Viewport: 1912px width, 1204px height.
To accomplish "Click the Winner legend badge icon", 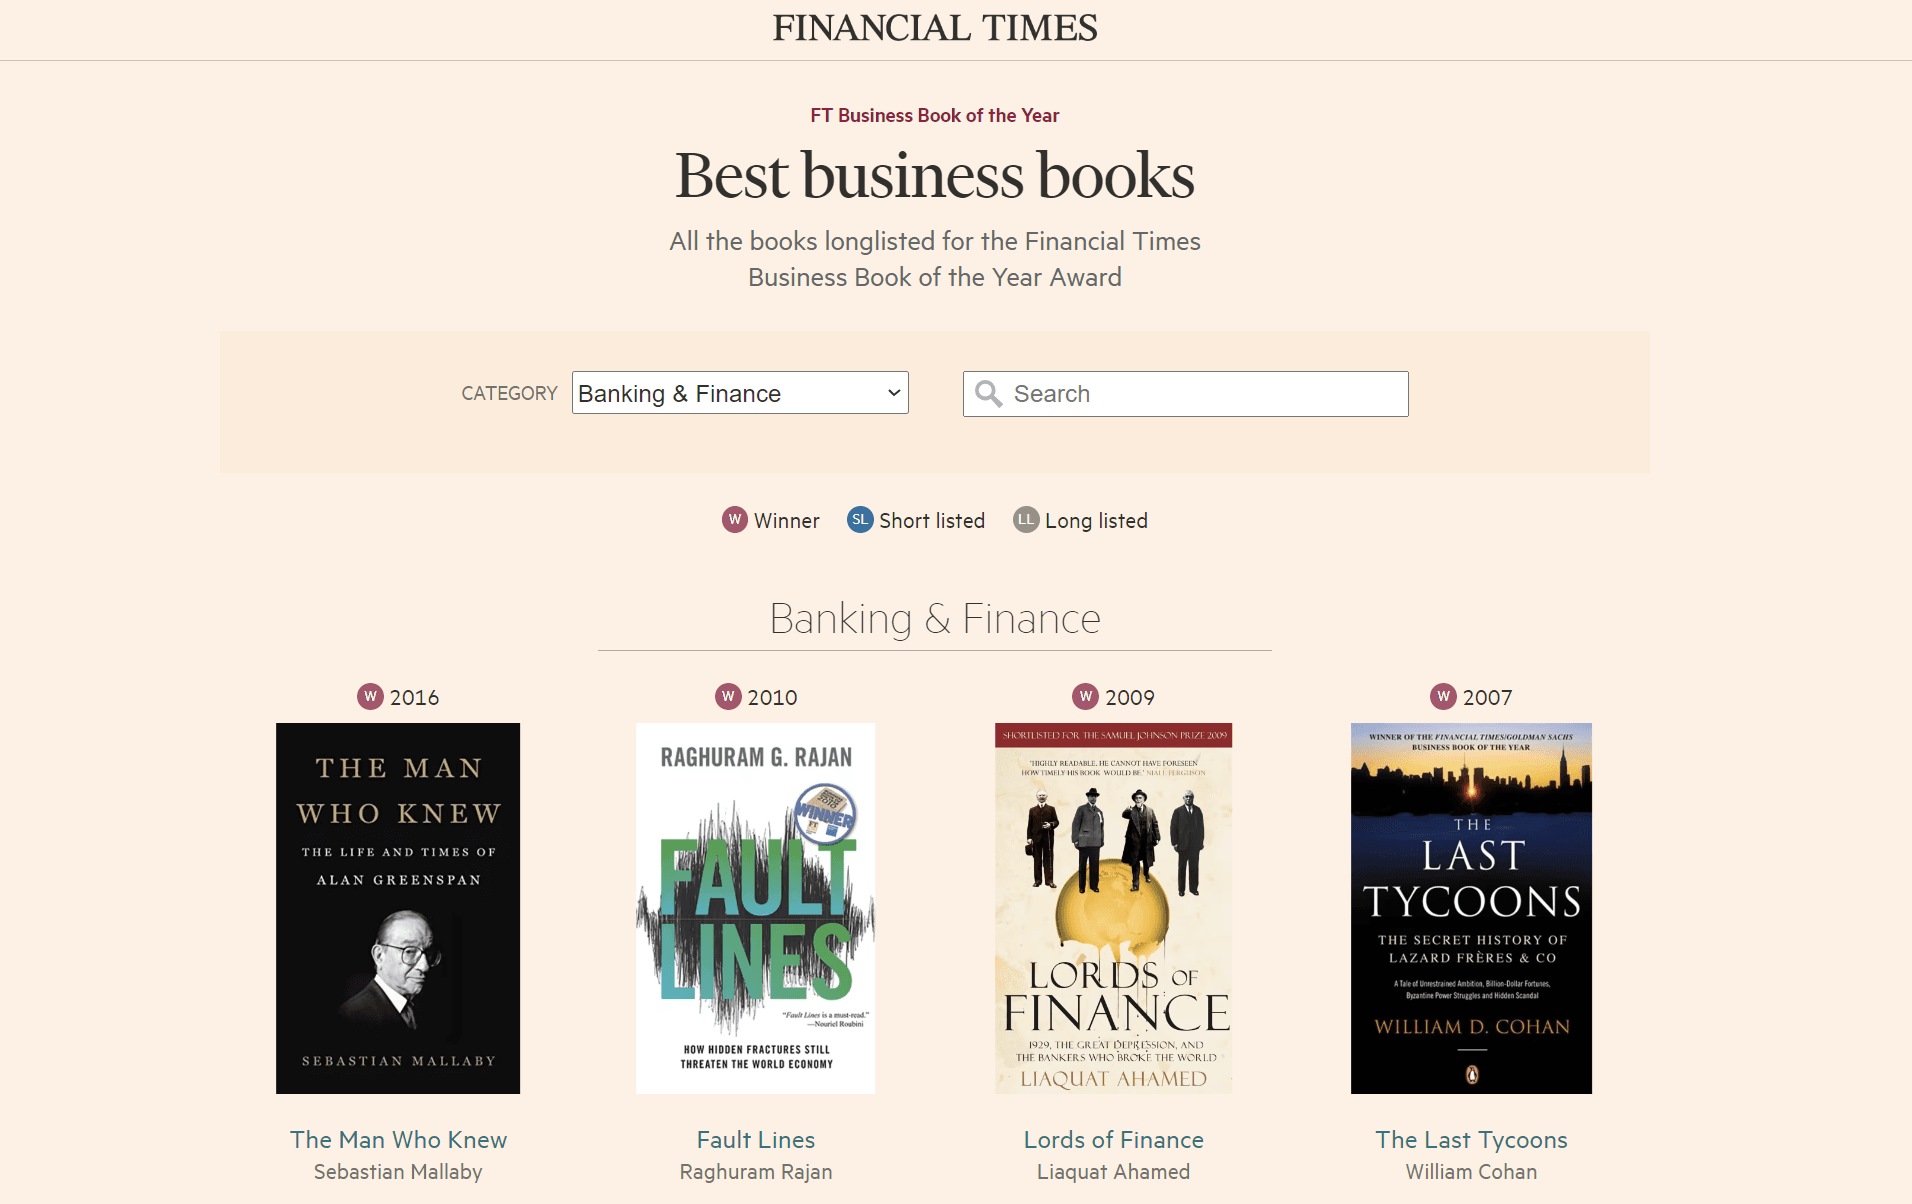I will (735, 520).
